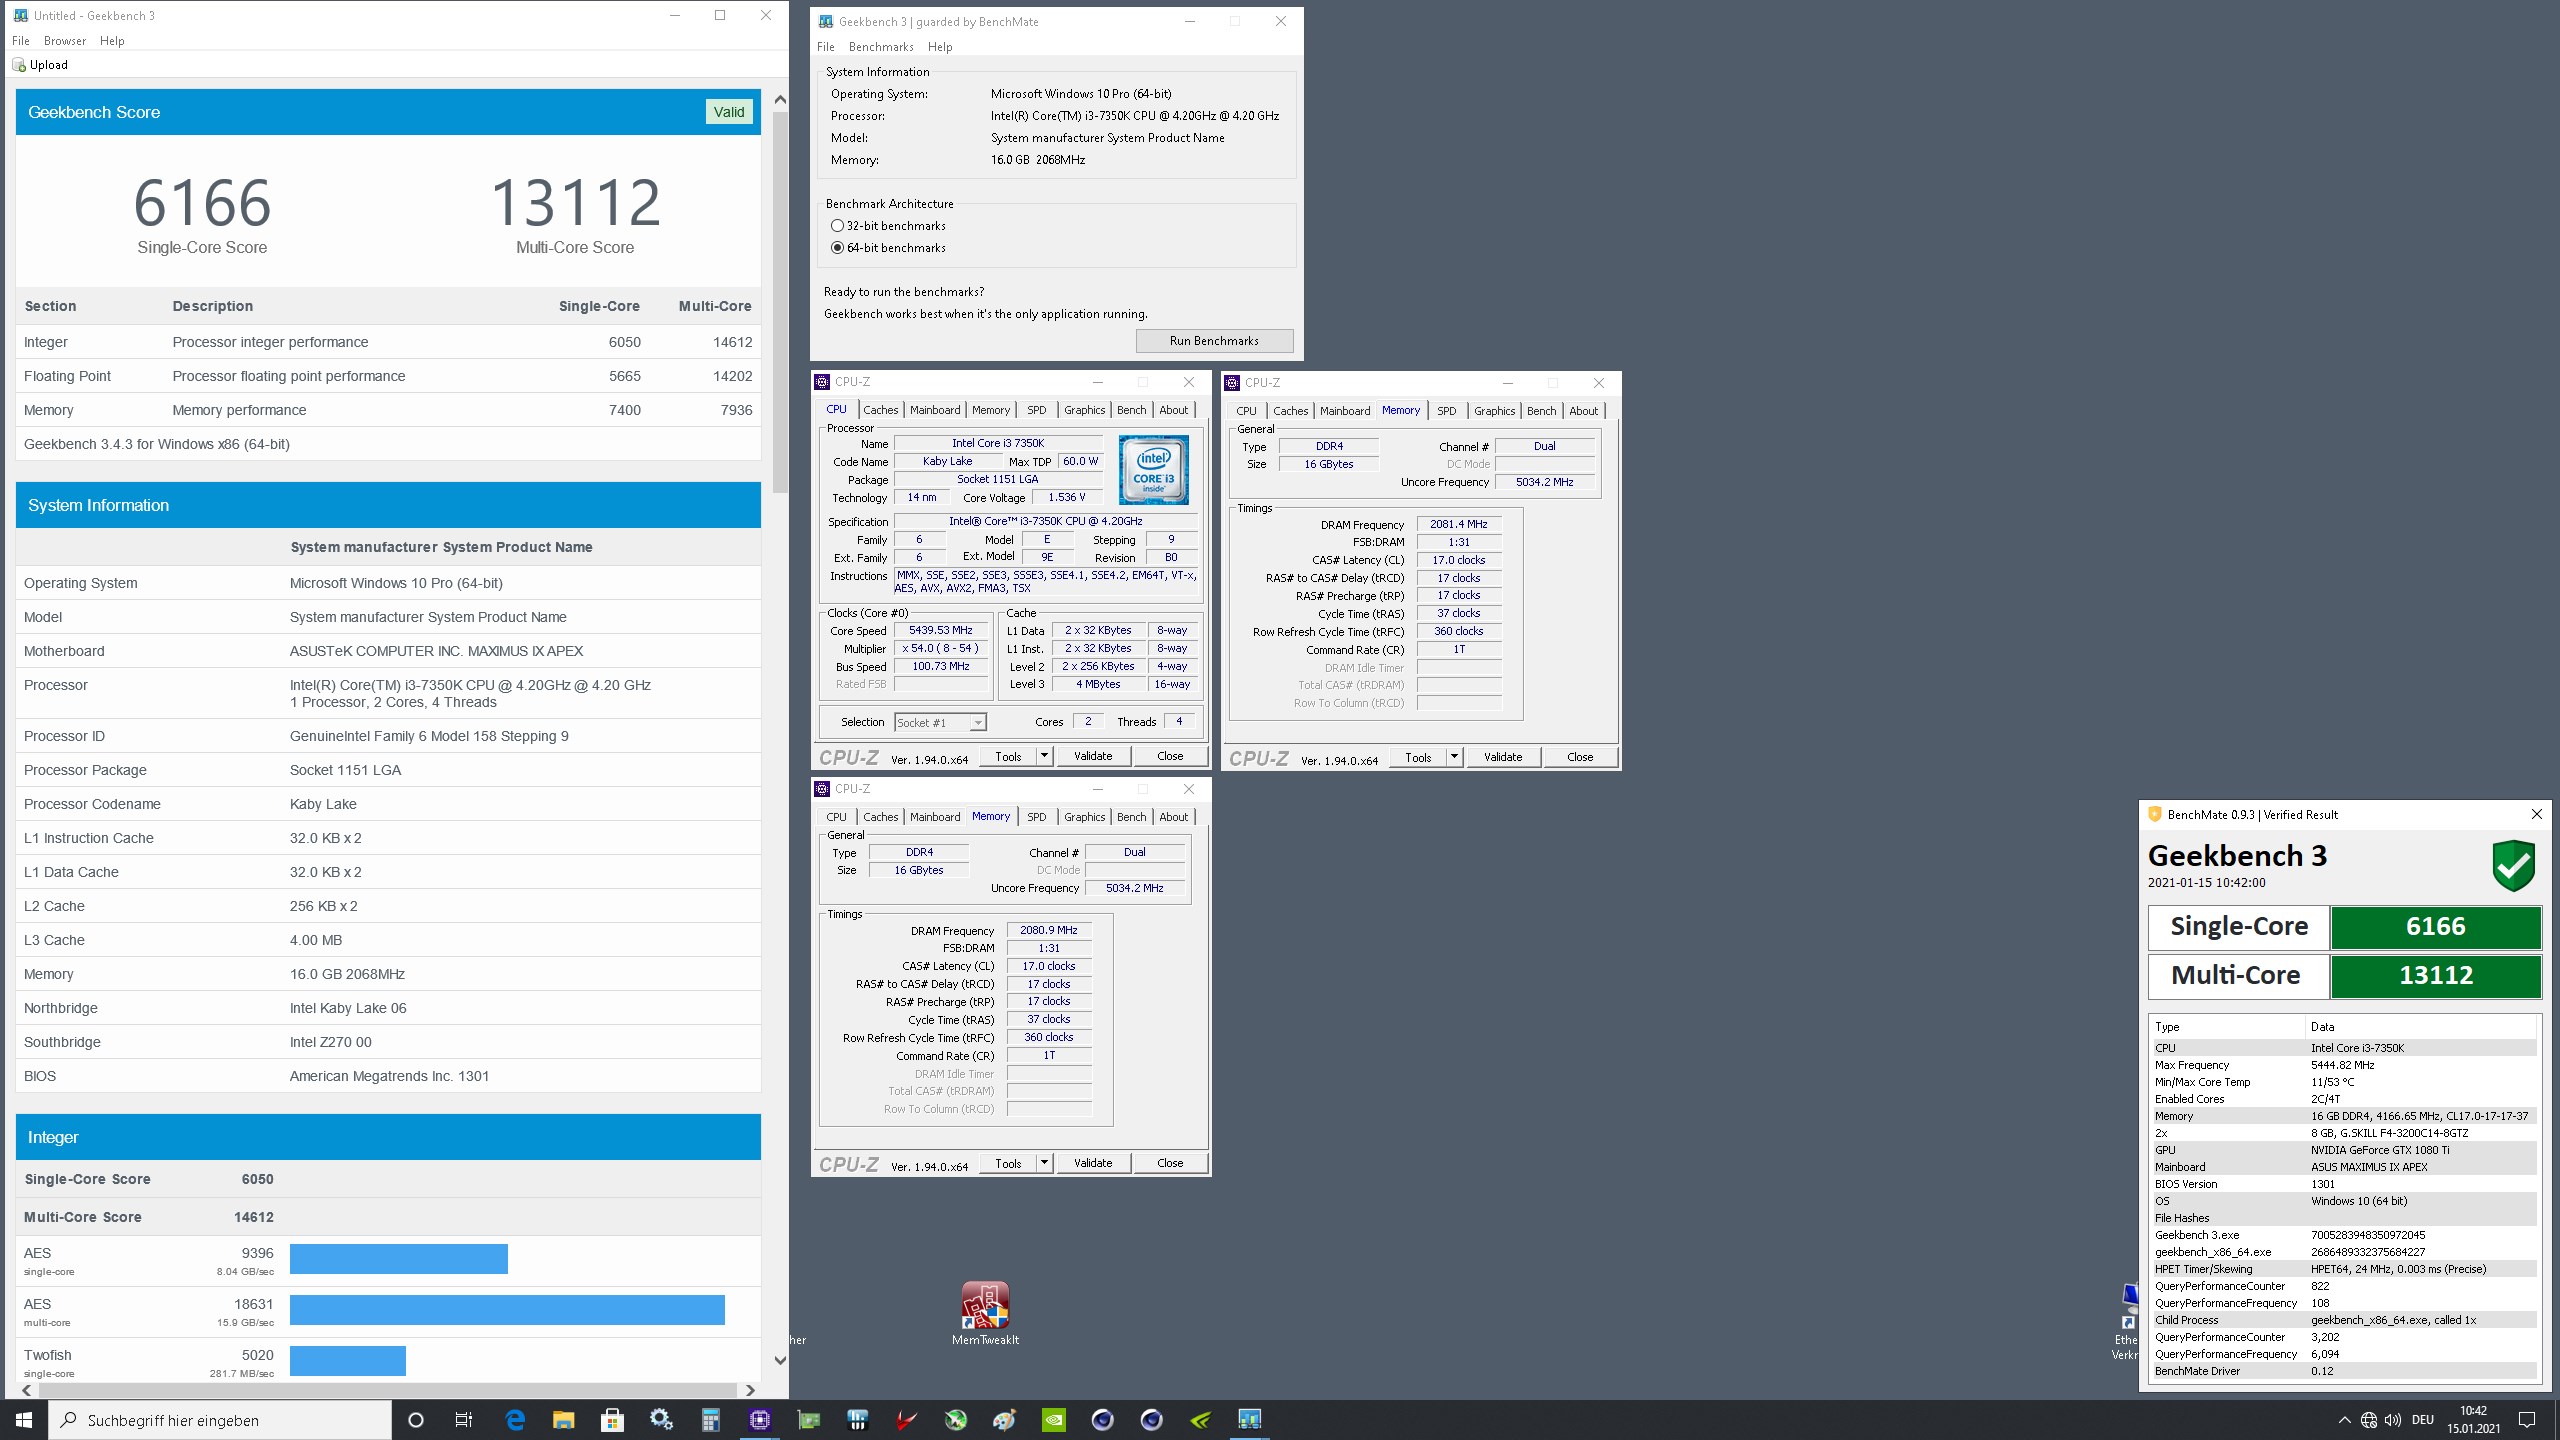Image resolution: width=2560 pixels, height=1440 pixels.
Task: Switch to Geekbench taskbar icon
Action: (1250, 1420)
